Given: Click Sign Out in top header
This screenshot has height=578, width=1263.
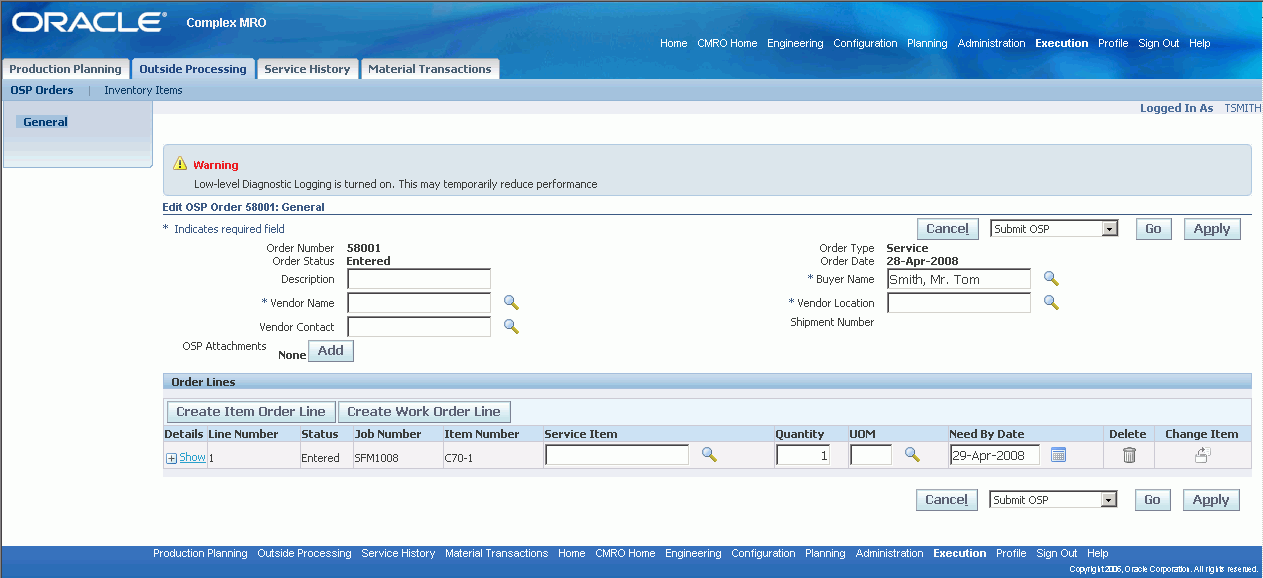Looking at the screenshot, I should [1159, 43].
